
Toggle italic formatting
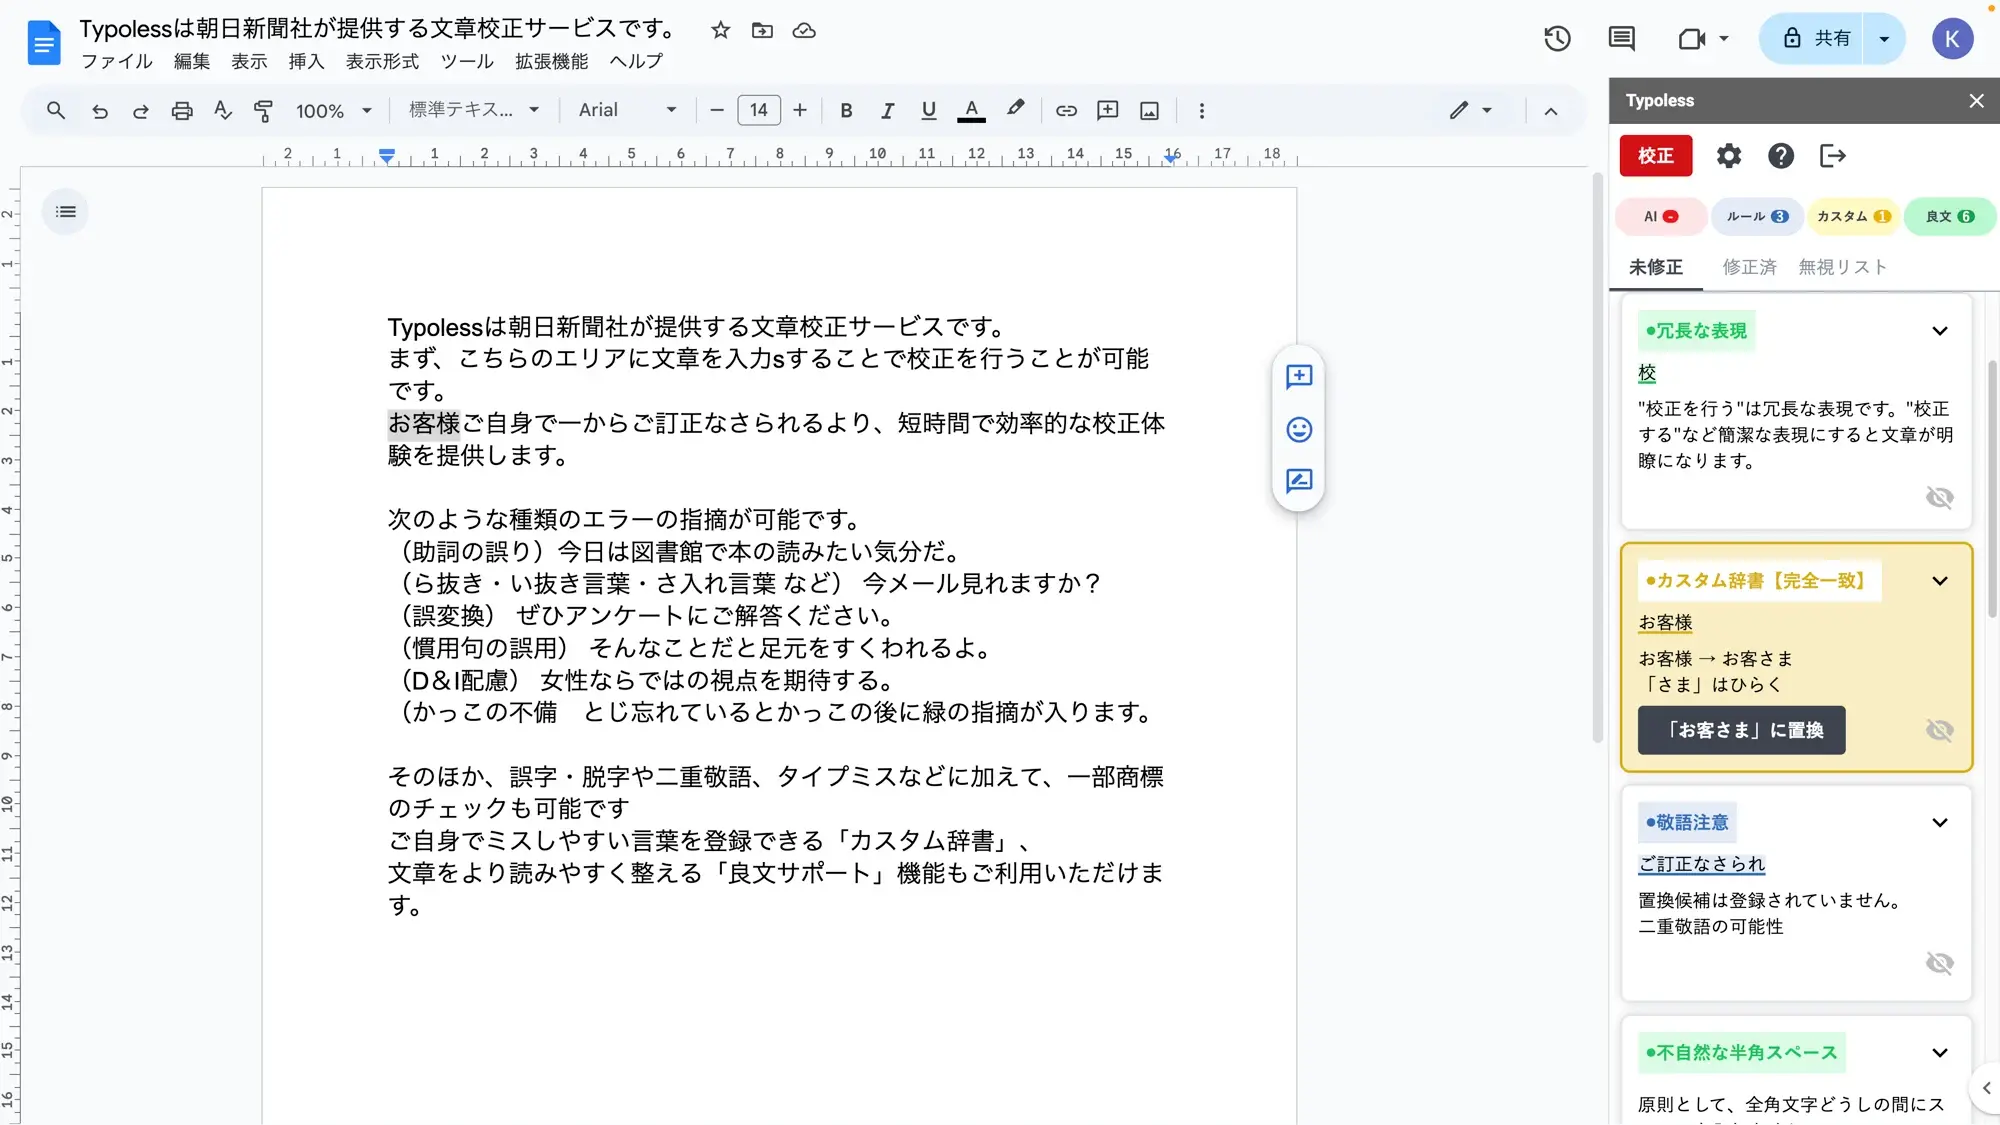(x=887, y=110)
